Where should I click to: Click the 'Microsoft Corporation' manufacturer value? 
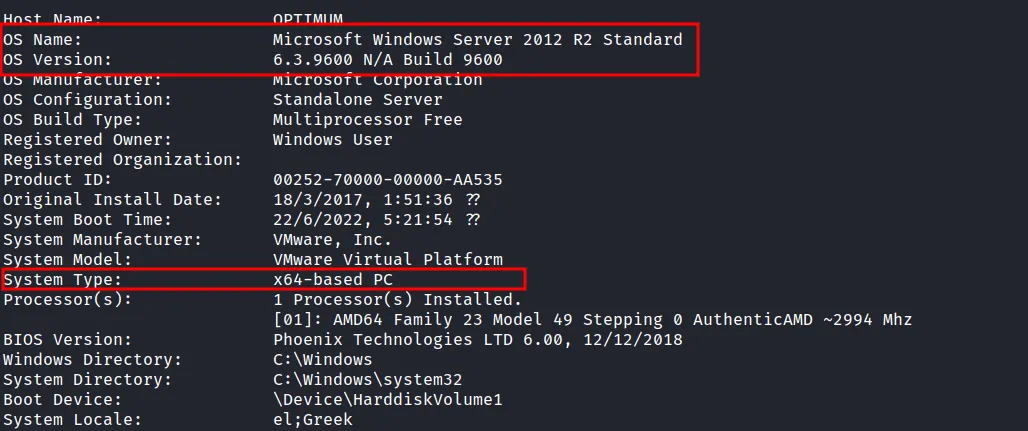click(x=377, y=80)
